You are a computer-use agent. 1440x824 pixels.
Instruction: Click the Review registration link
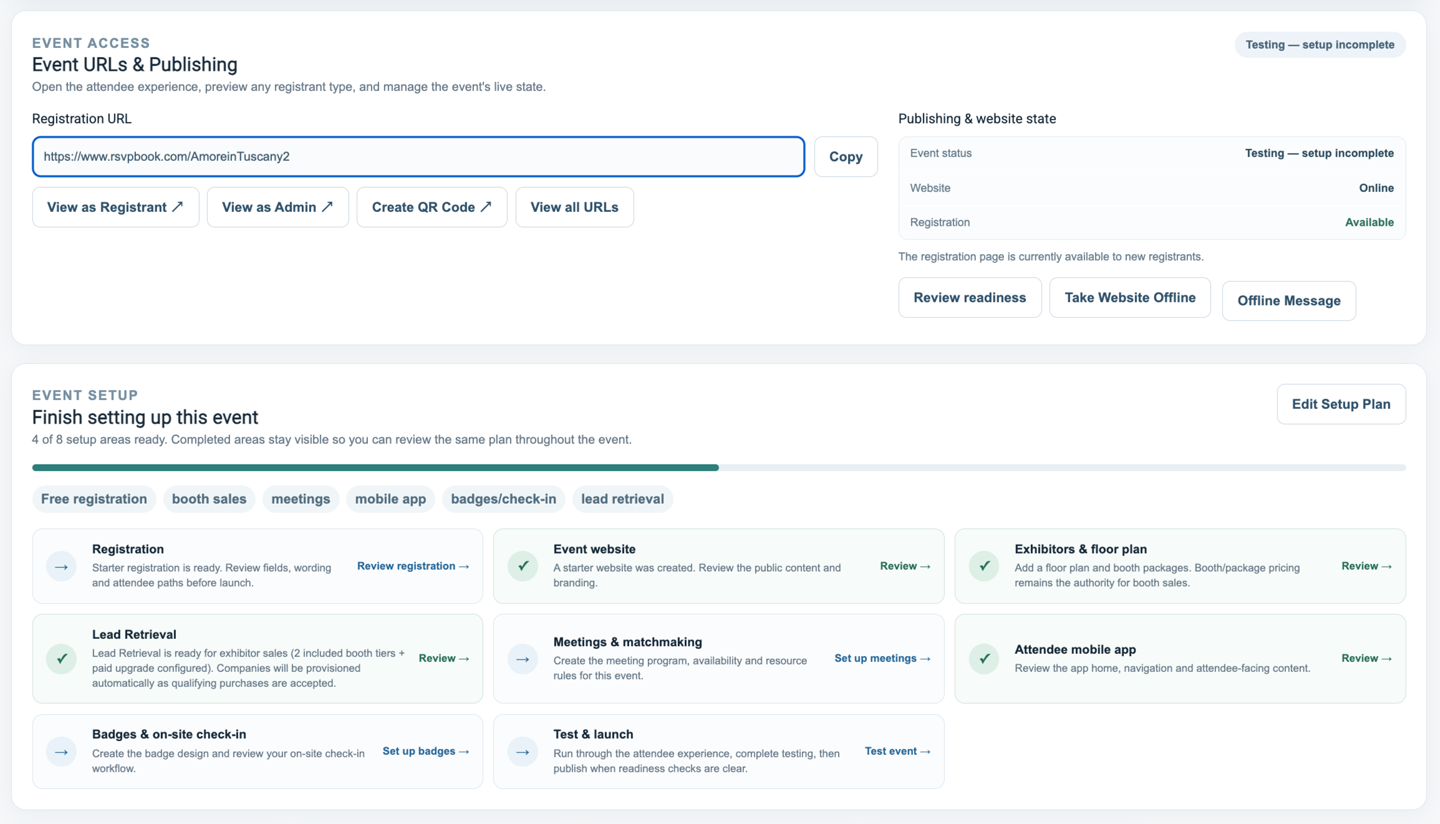click(413, 566)
